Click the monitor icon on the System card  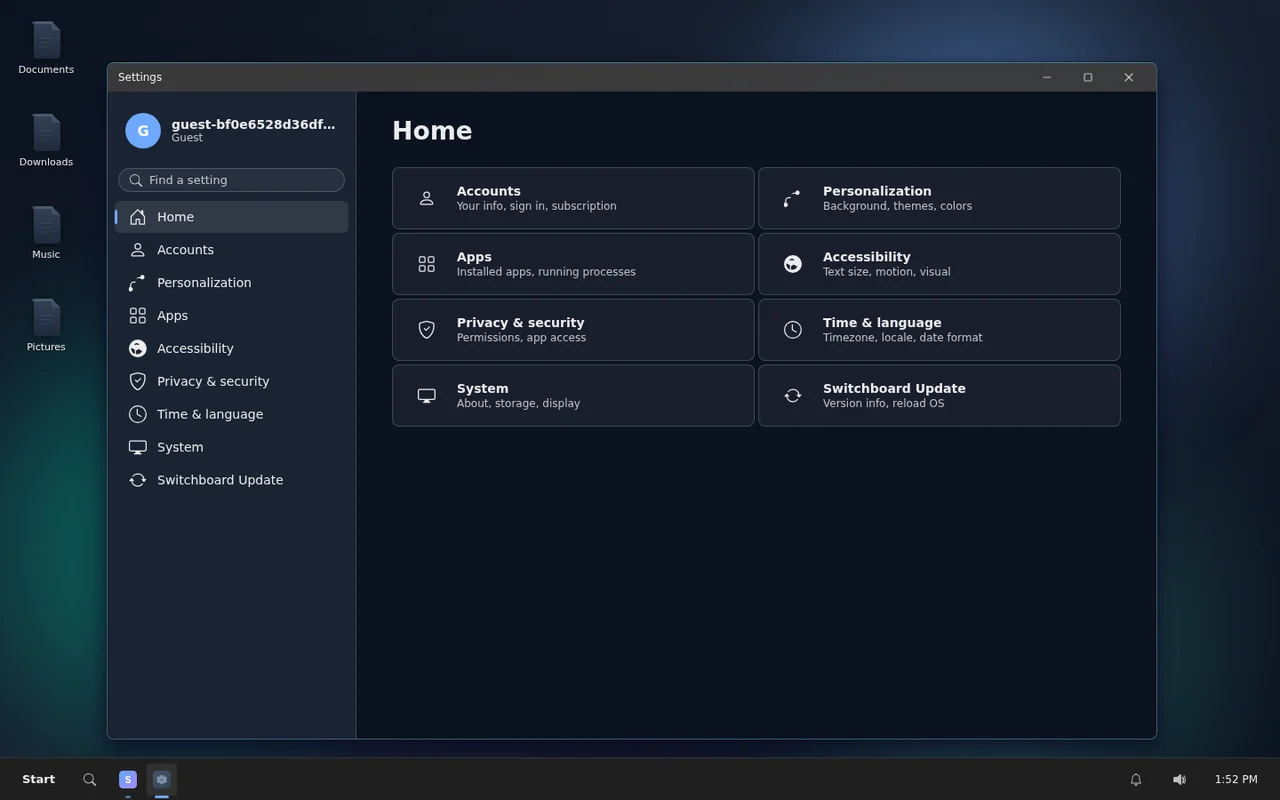[x=427, y=396]
